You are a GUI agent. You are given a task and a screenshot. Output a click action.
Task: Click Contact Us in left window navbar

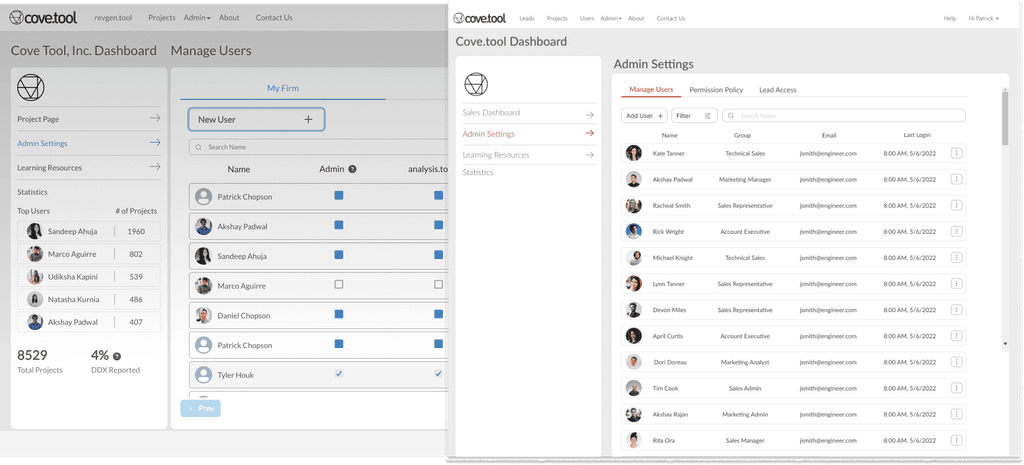tap(274, 18)
